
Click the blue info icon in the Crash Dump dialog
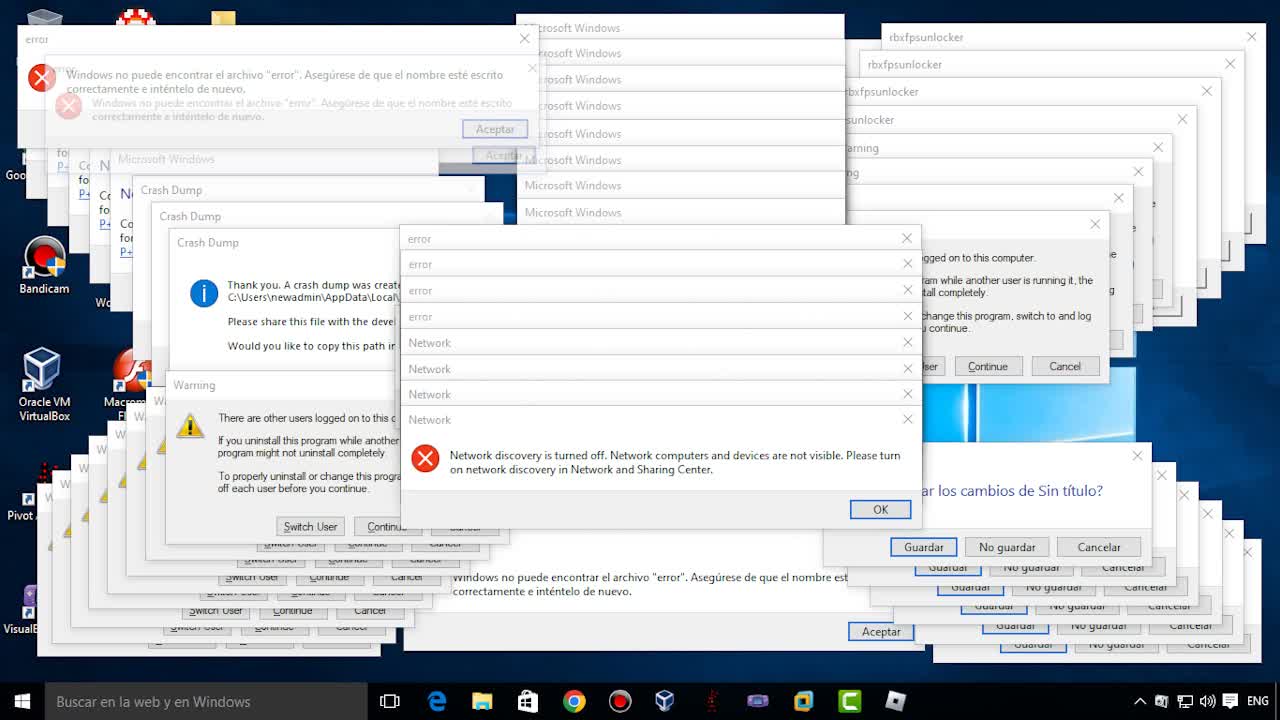click(x=204, y=293)
